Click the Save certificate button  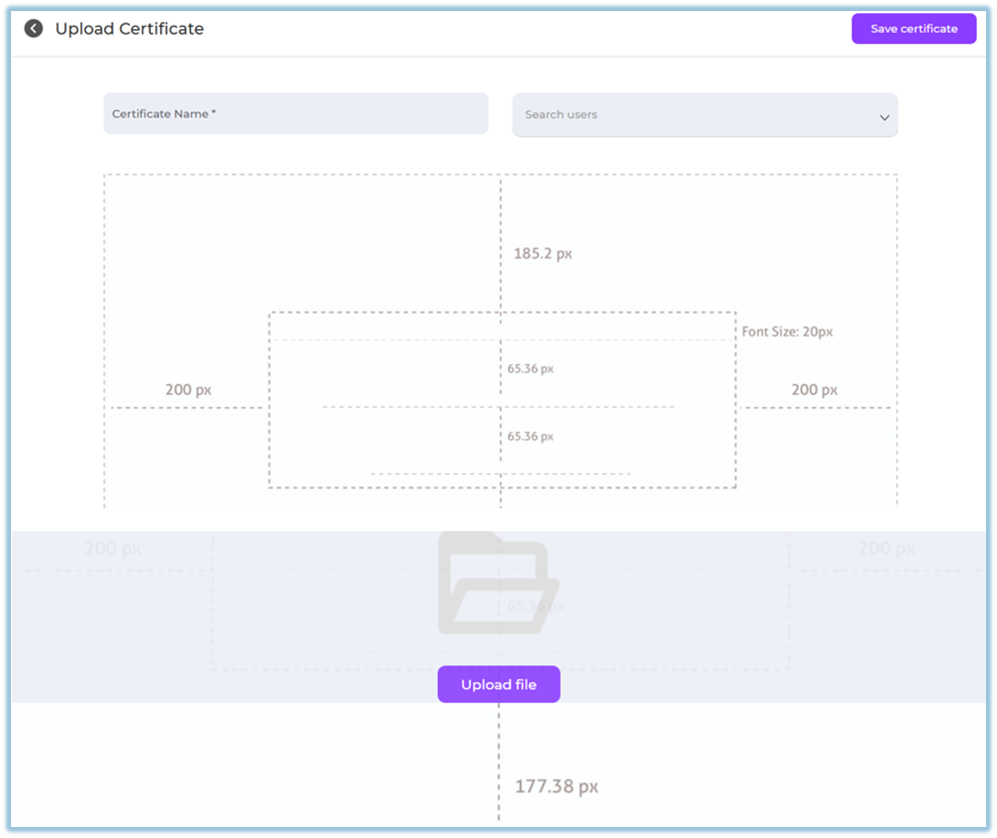(x=913, y=29)
